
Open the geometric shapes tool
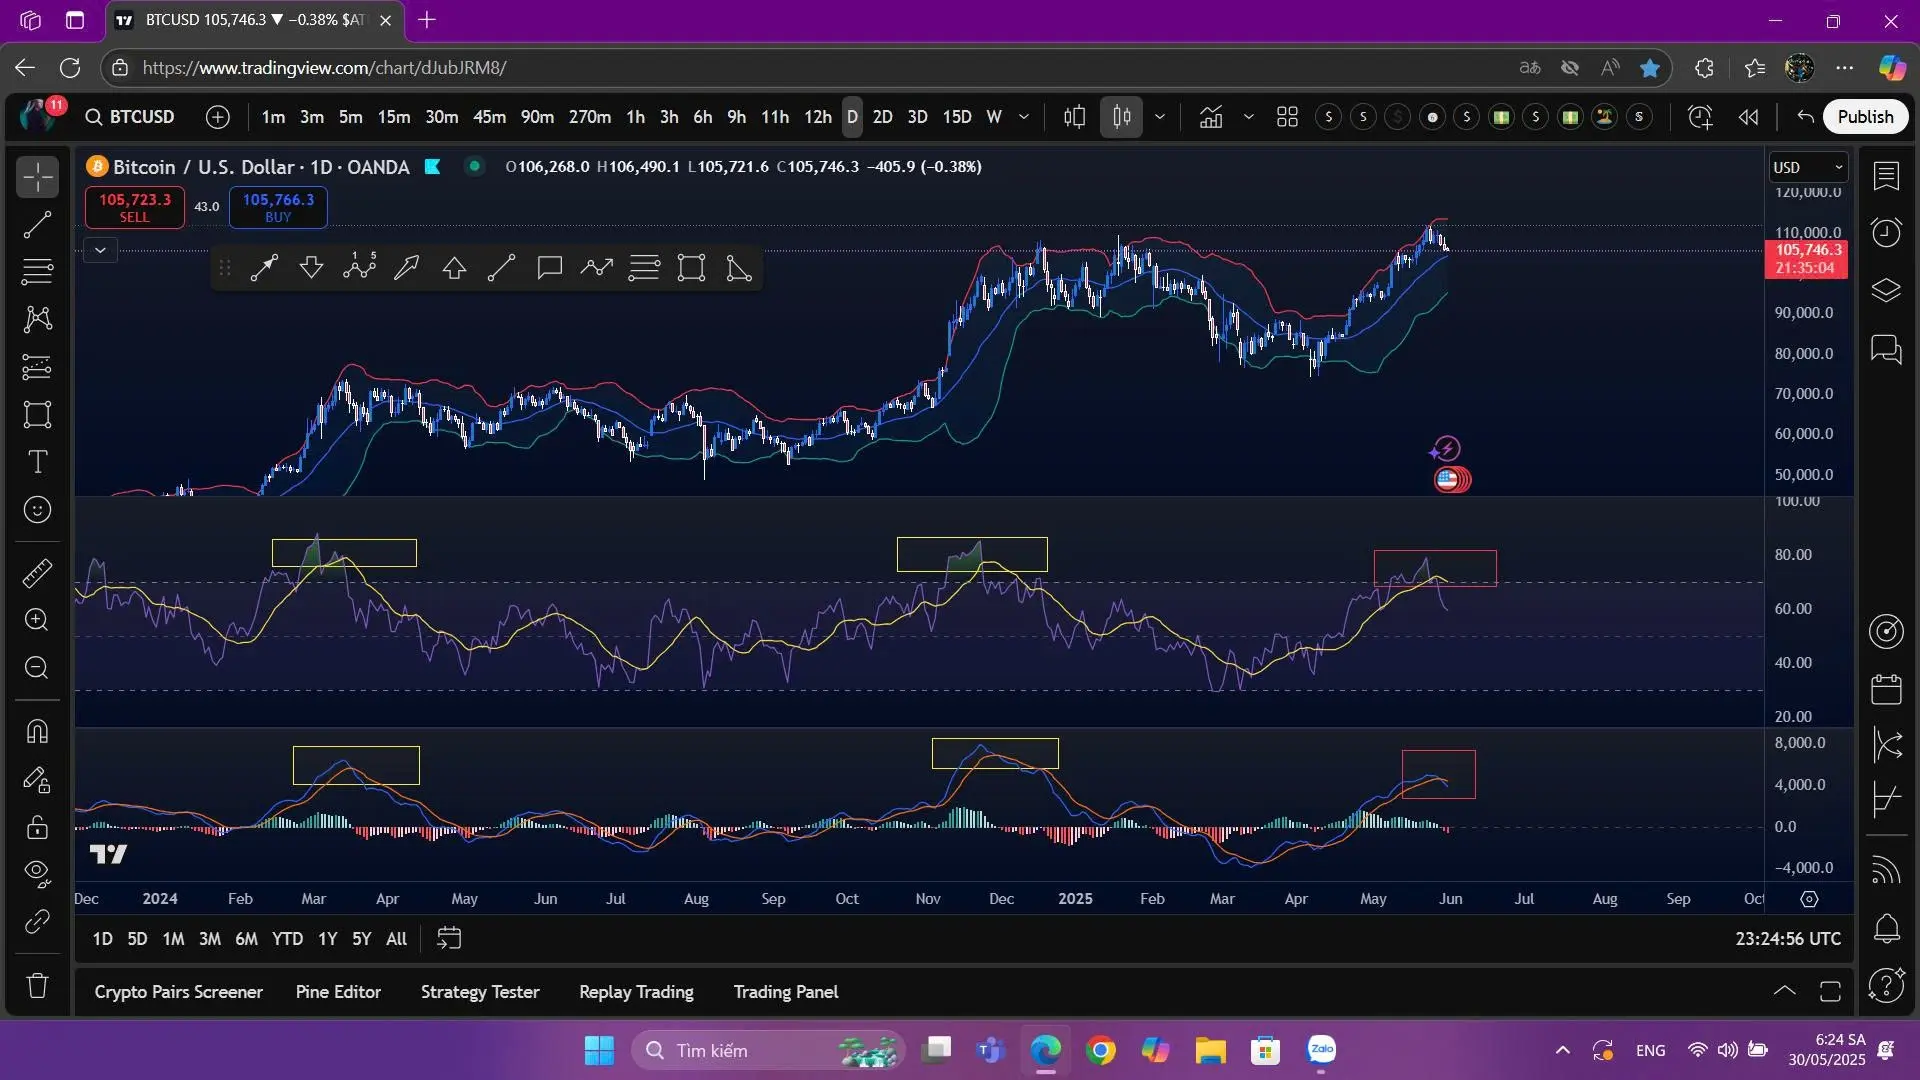(37, 414)
